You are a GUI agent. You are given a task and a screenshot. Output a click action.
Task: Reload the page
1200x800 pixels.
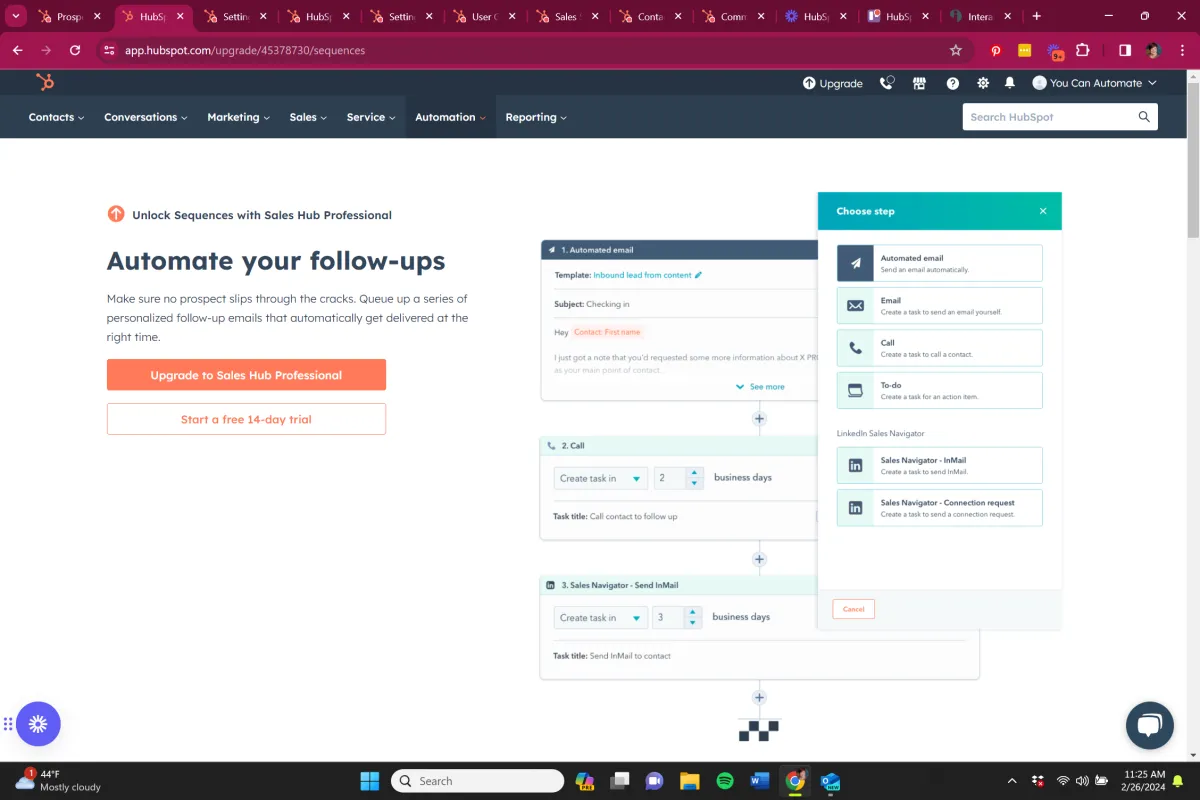(x=75, y=50)
